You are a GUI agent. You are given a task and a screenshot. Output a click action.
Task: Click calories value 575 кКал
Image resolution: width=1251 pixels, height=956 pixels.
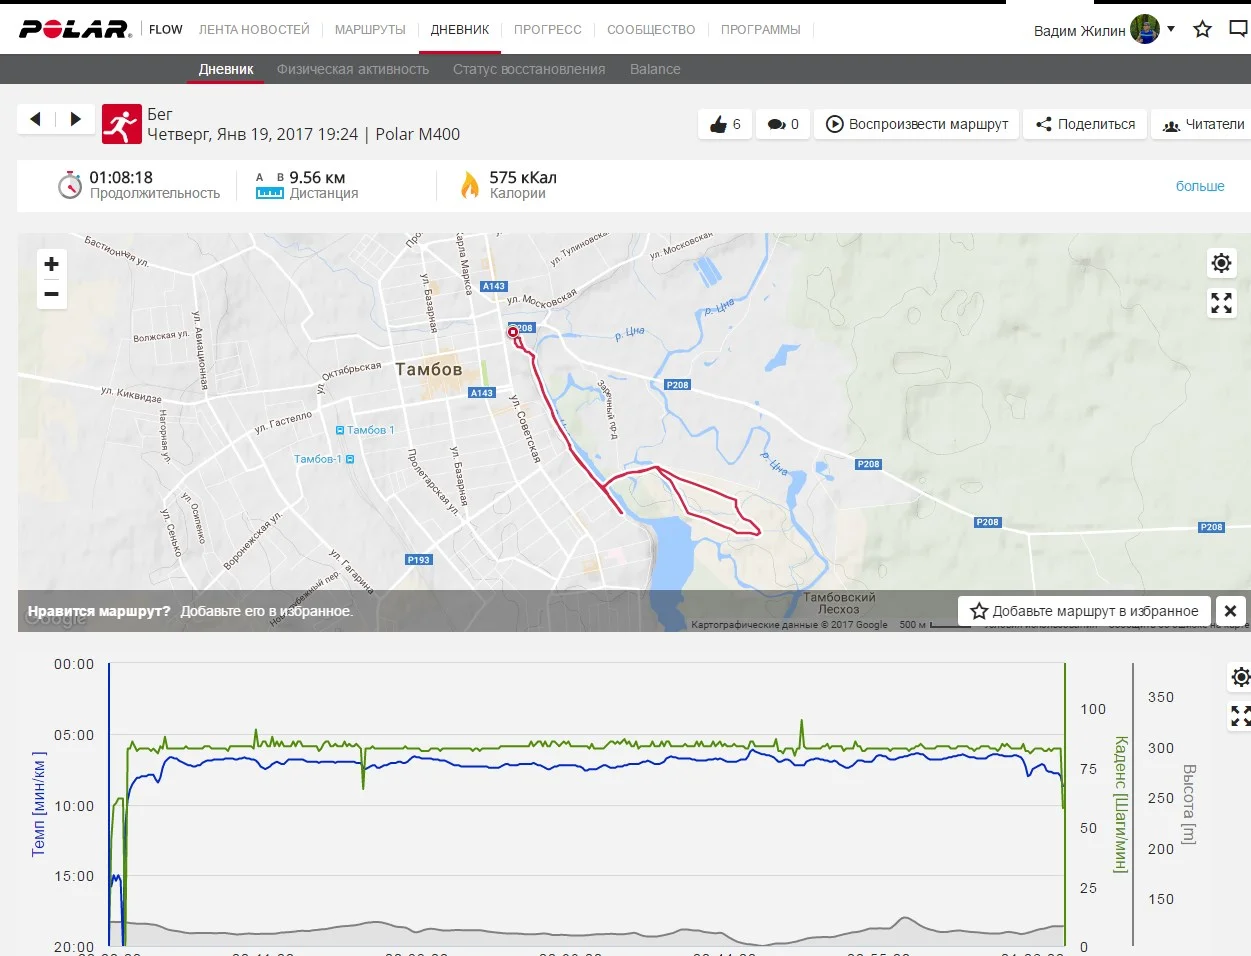pos(523,177)
